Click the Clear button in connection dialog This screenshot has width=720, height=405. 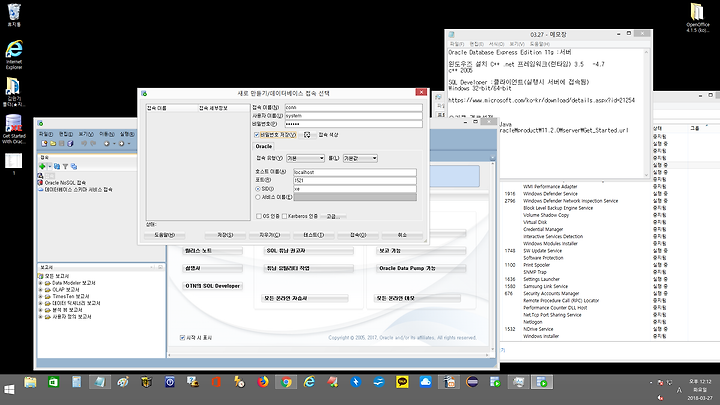[x=270, y=235]
